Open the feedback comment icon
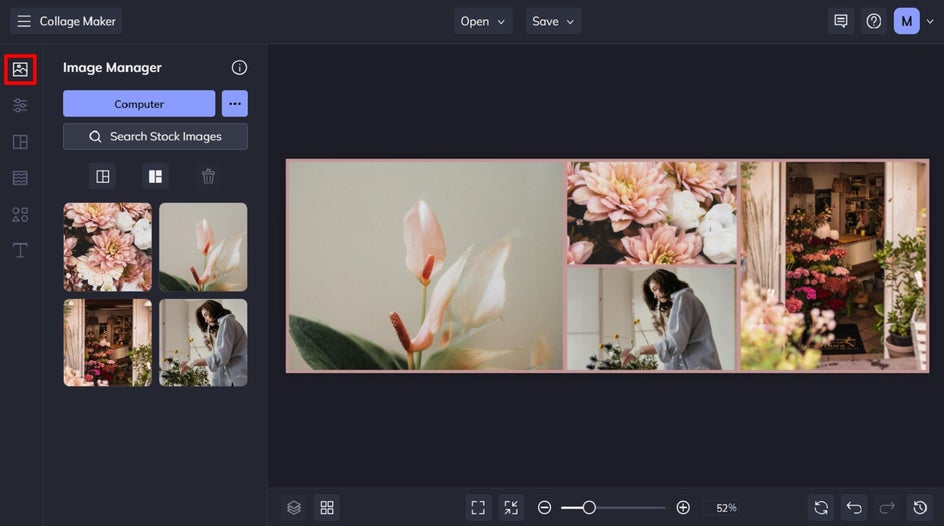This screenshot has height=526, width=944. coord(840,21)
